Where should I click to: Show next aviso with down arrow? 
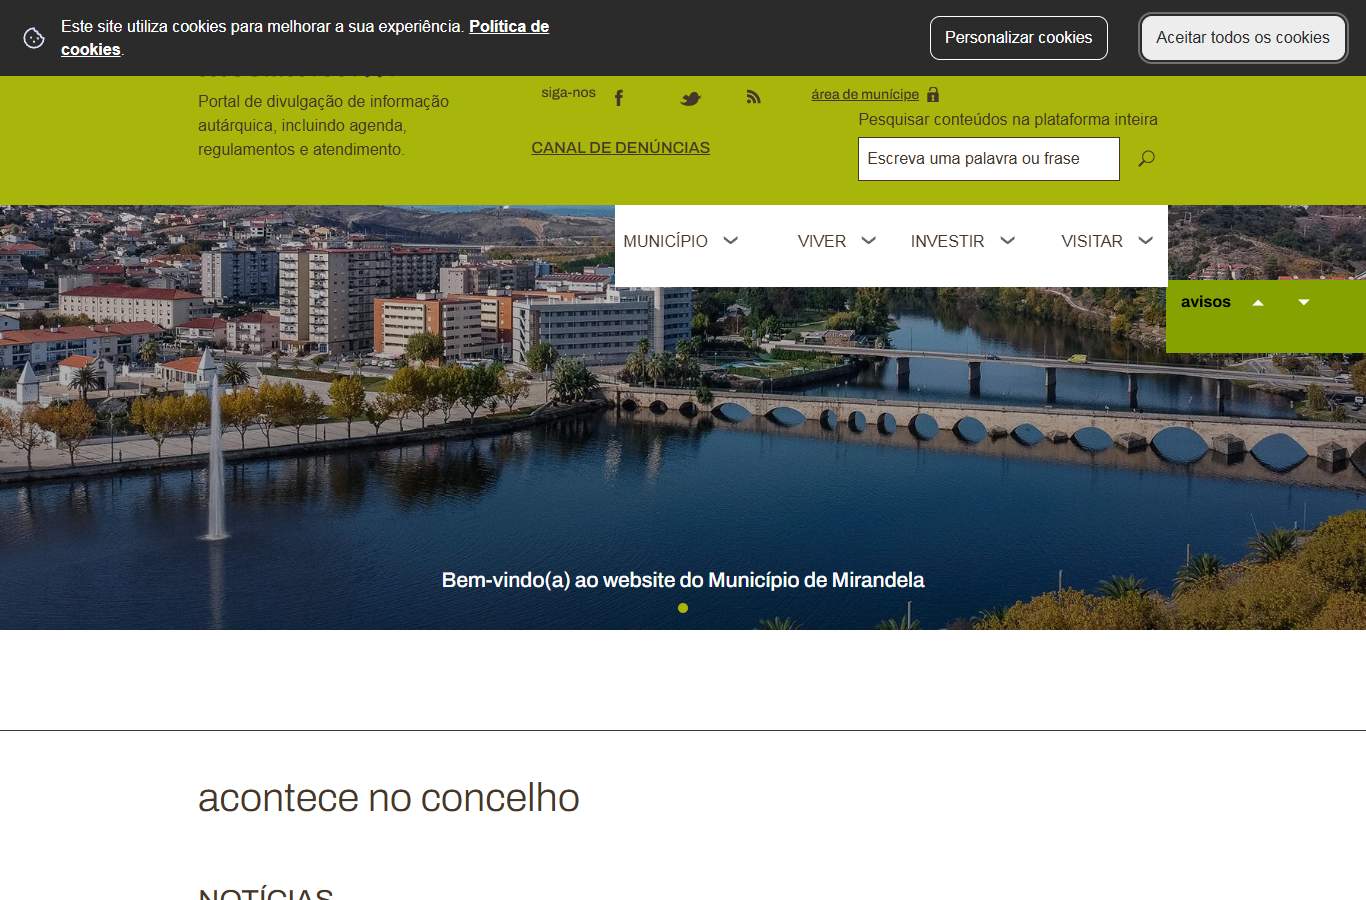coord(1303,302)
